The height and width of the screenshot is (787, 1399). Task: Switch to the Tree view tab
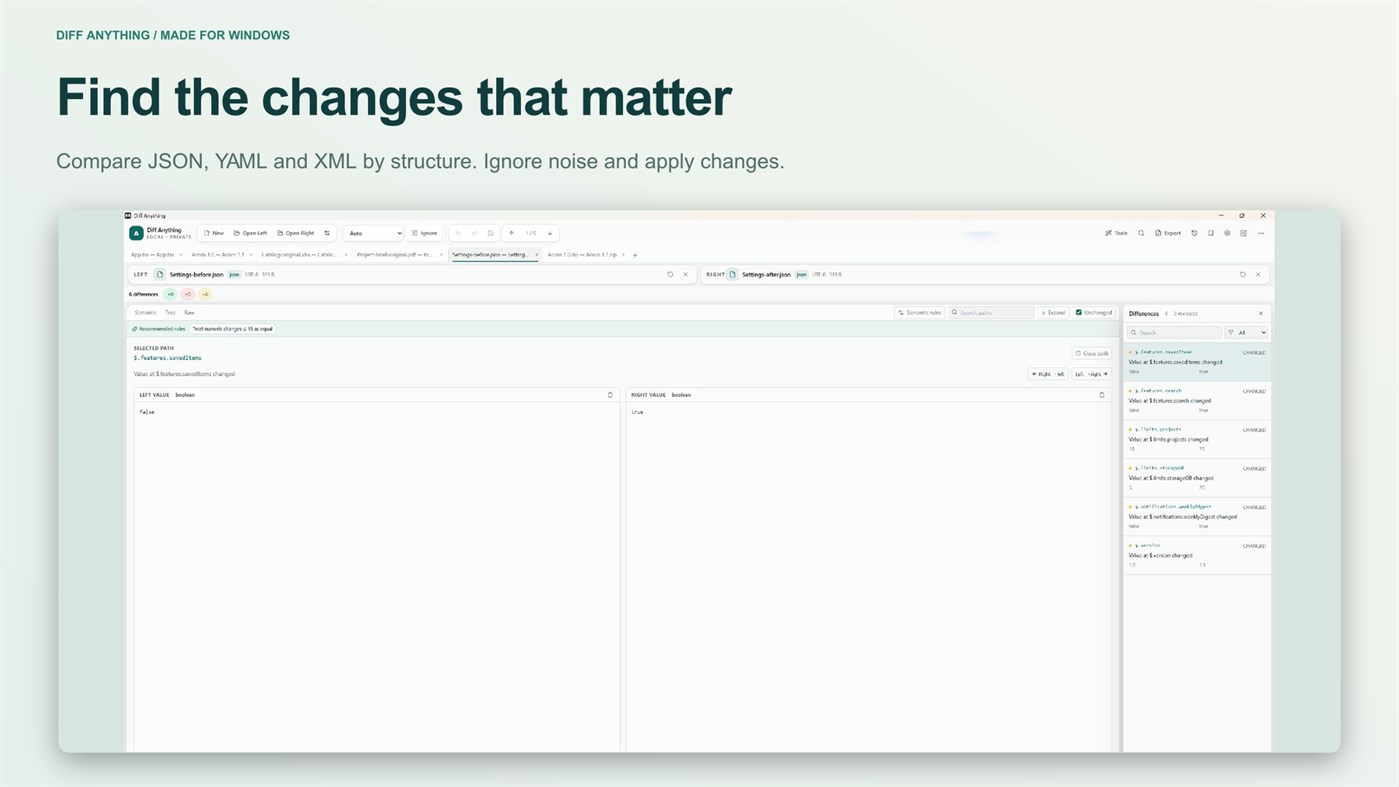point(170,313)
